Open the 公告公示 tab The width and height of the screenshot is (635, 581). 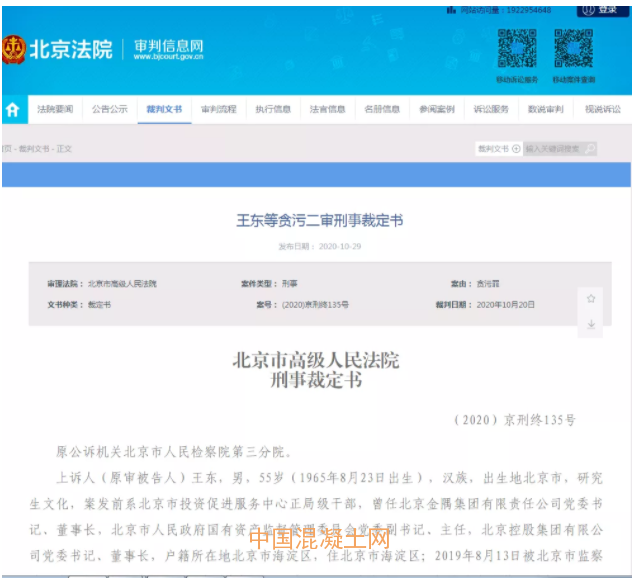[x=110, y=109]
